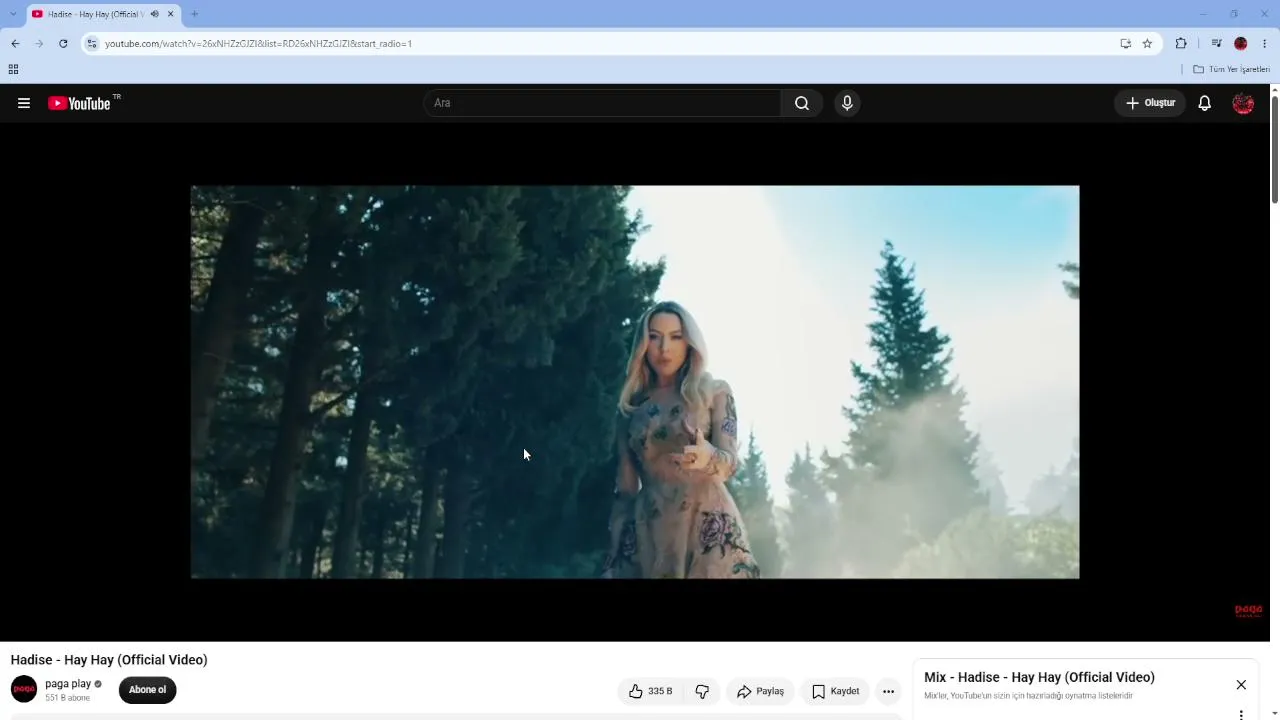Share the video with Paylaş
This screenshot has width=1280, height=720.
click(x=761, y=691)
